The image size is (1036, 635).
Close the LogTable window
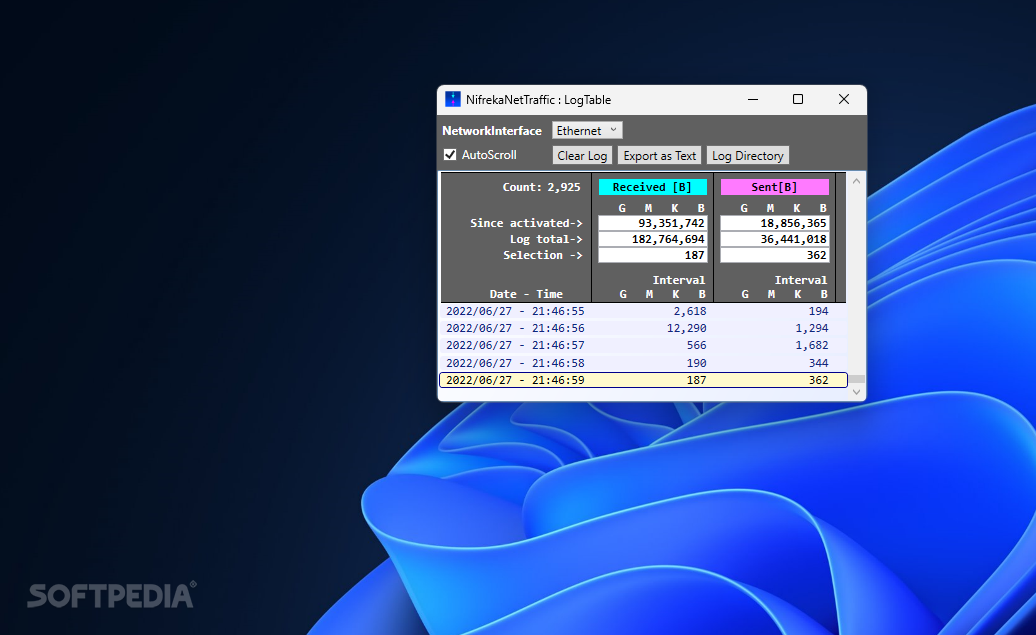click(x=844, y=99)
